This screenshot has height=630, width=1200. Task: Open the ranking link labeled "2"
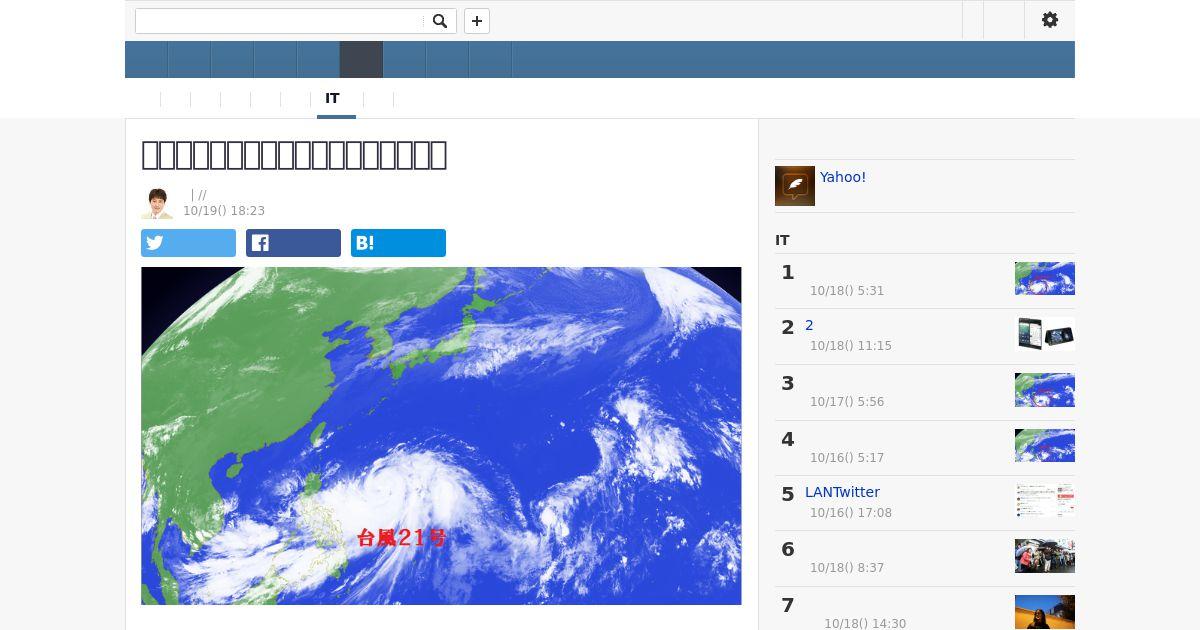[x=809, y=325]
